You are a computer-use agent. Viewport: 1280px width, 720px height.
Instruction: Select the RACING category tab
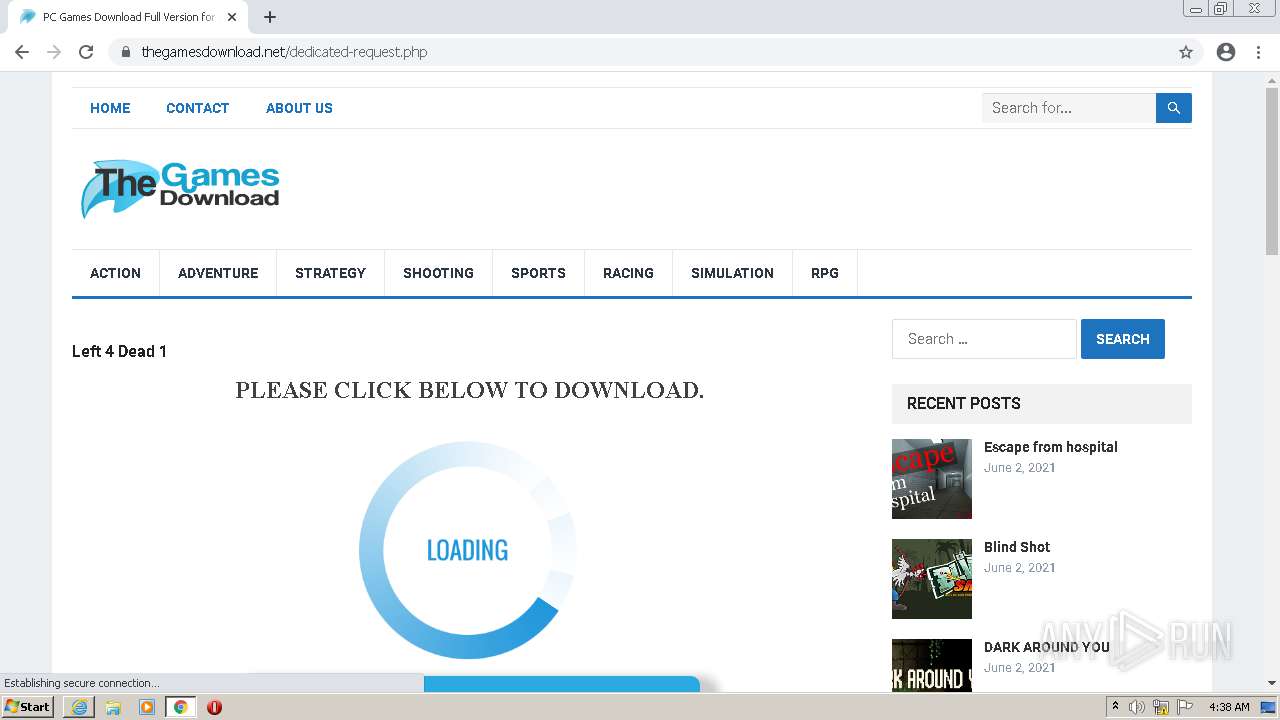pos(628,273)
